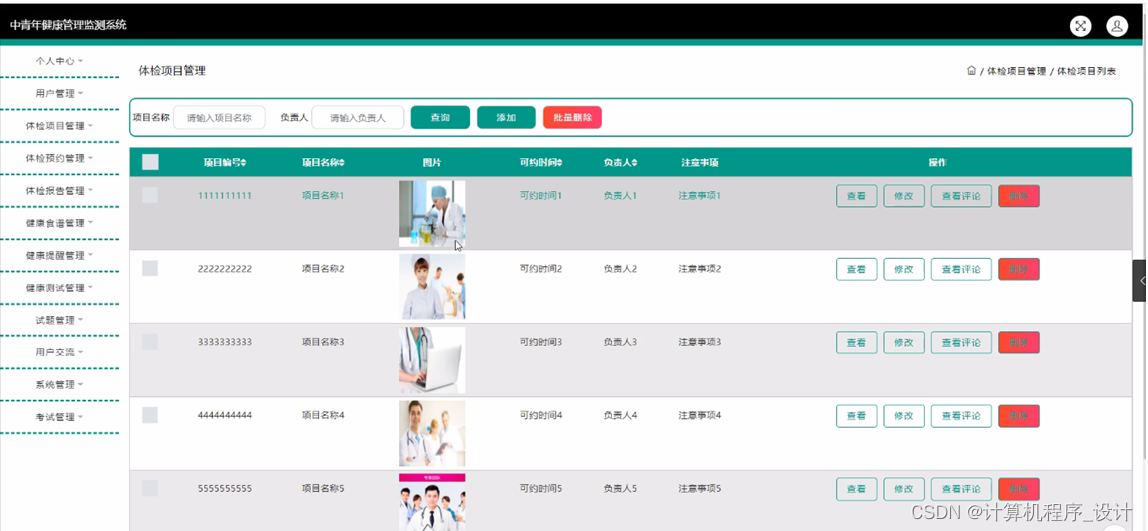Expand the 体检报告管理 sidebar menu

pos(59,190)
